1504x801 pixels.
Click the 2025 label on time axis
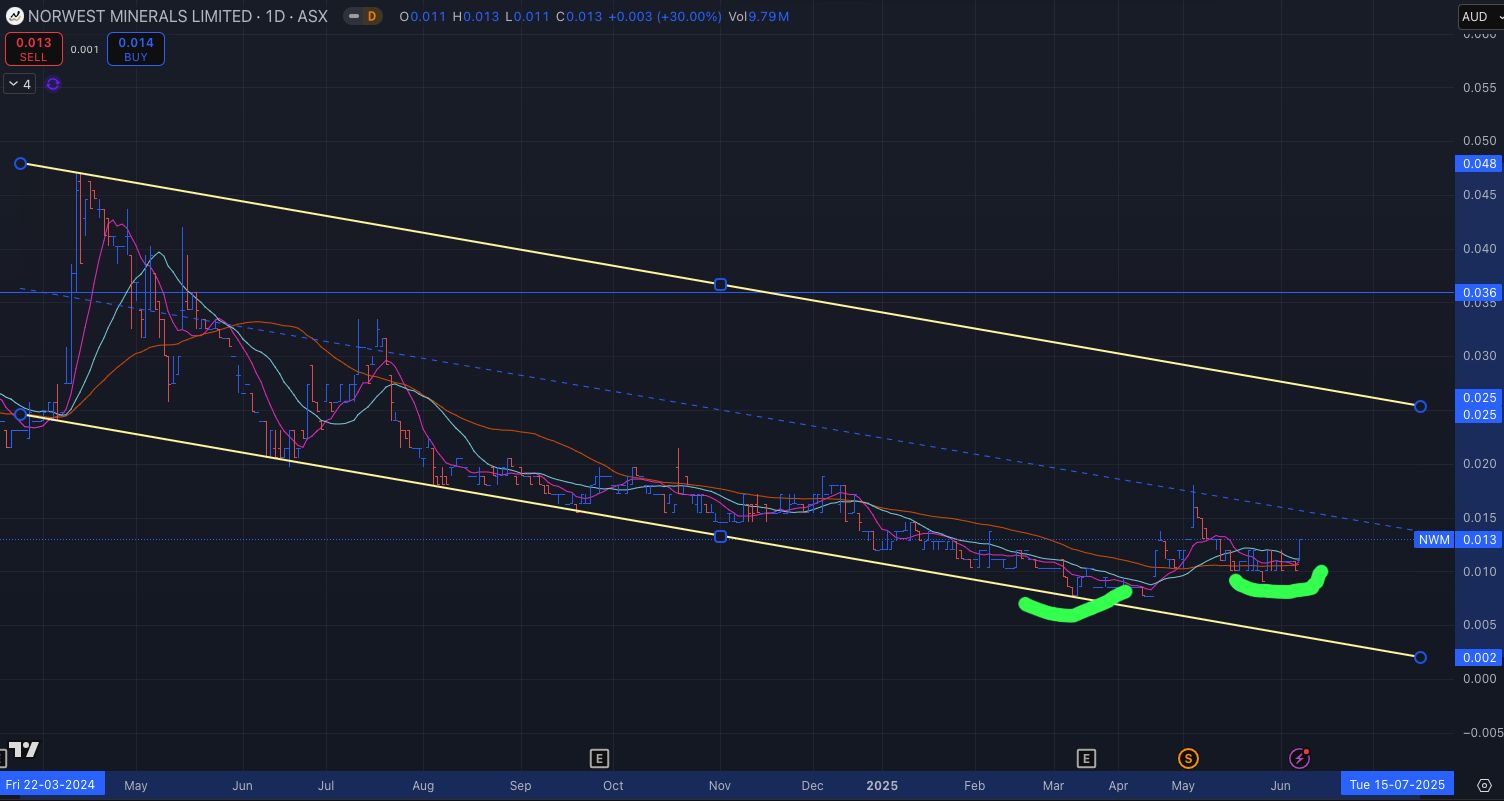[882, 785]
